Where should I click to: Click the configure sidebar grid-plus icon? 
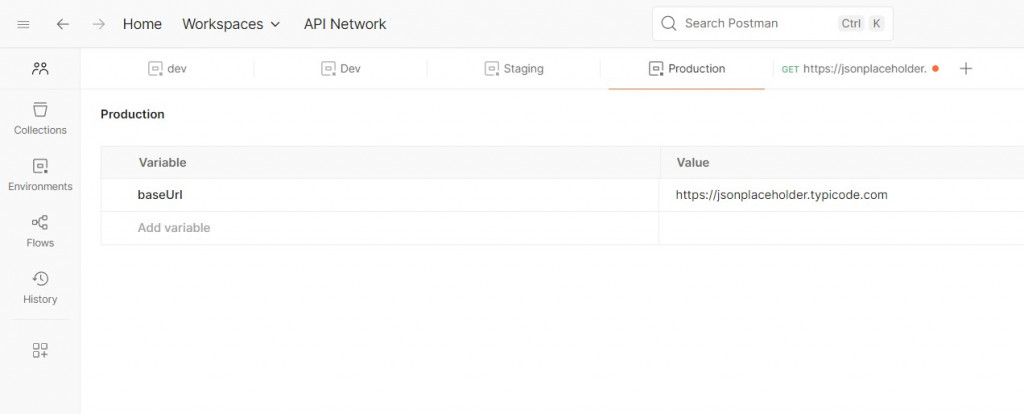pos(40,350)
